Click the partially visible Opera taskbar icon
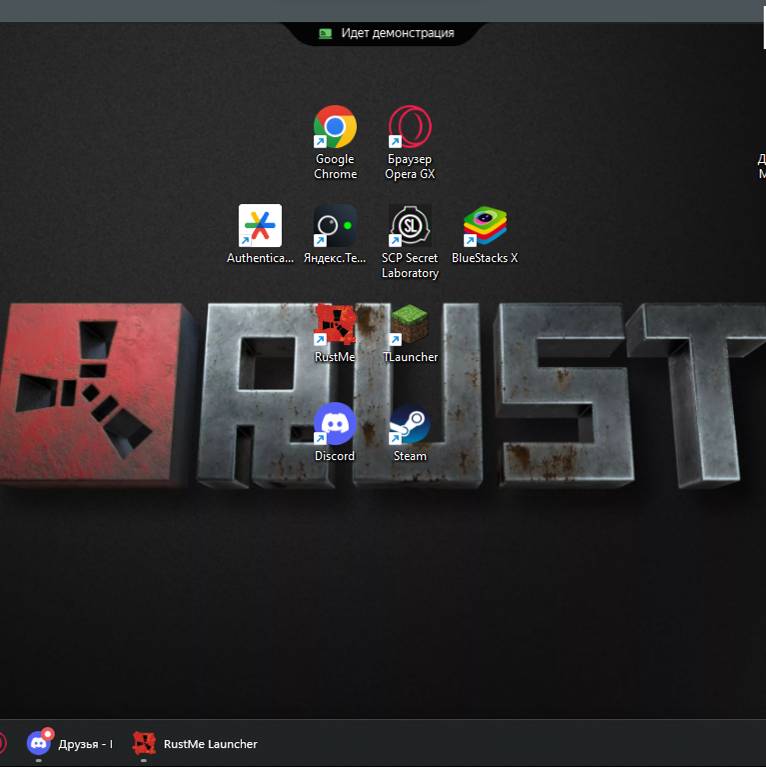The height and width of the screenshot is (767, 766). [2, 744]
